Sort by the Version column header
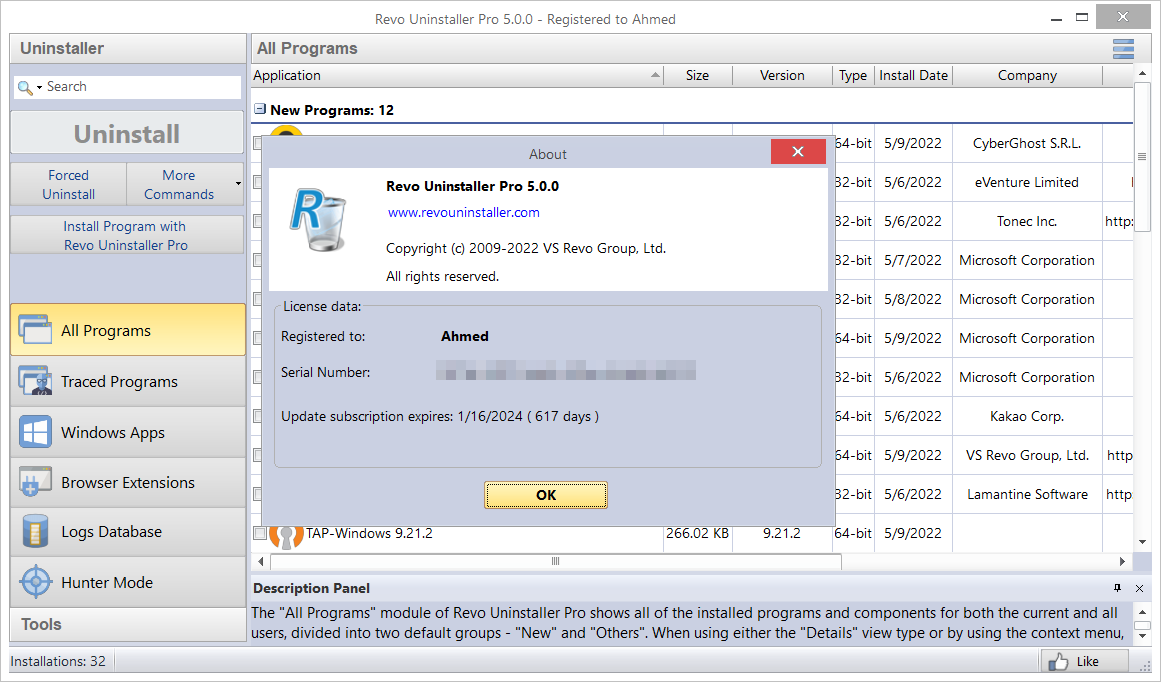 tap(782, 76)
